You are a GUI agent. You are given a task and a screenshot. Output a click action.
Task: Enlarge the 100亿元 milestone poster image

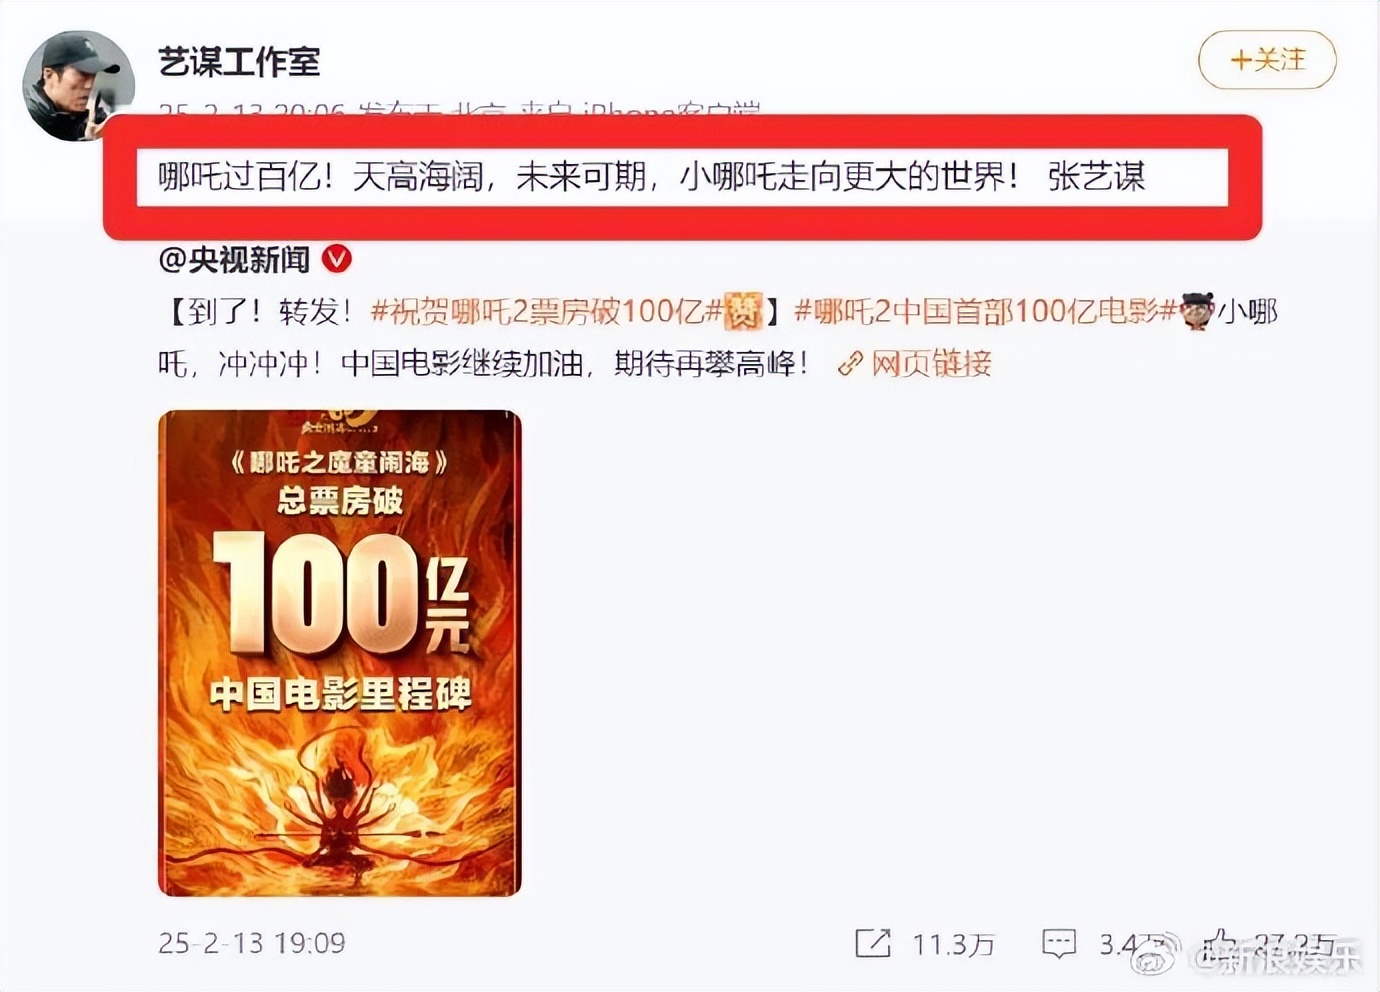tap(340, 653)
